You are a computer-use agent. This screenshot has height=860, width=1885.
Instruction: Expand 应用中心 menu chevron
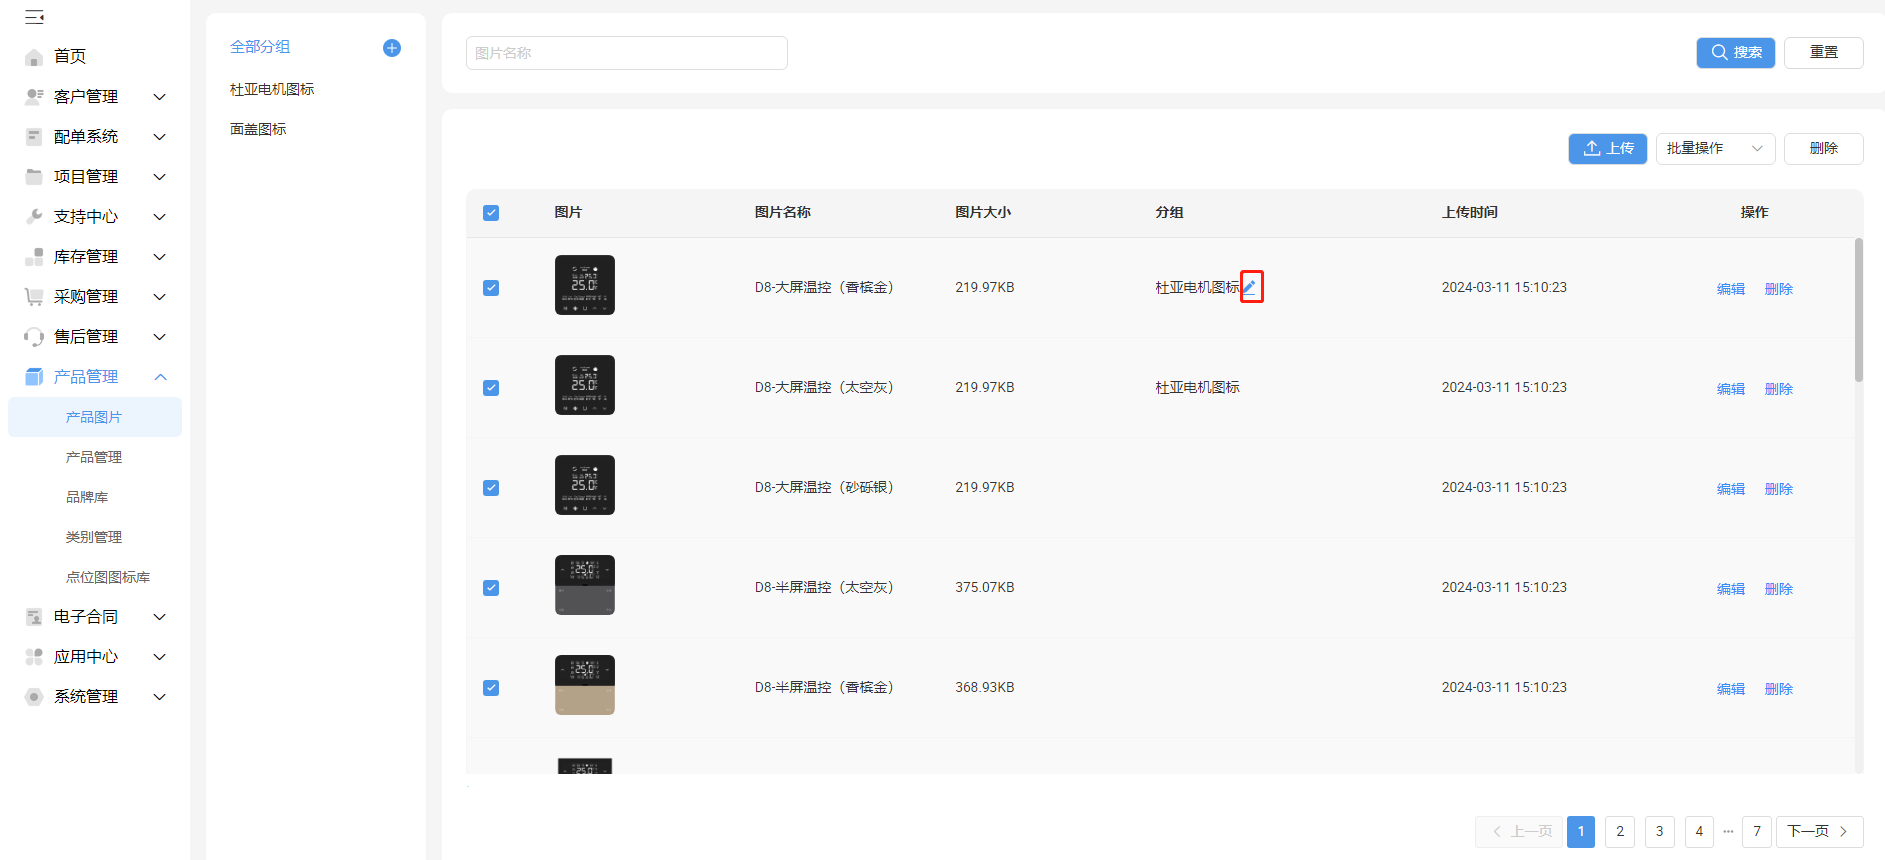point(159,657)
